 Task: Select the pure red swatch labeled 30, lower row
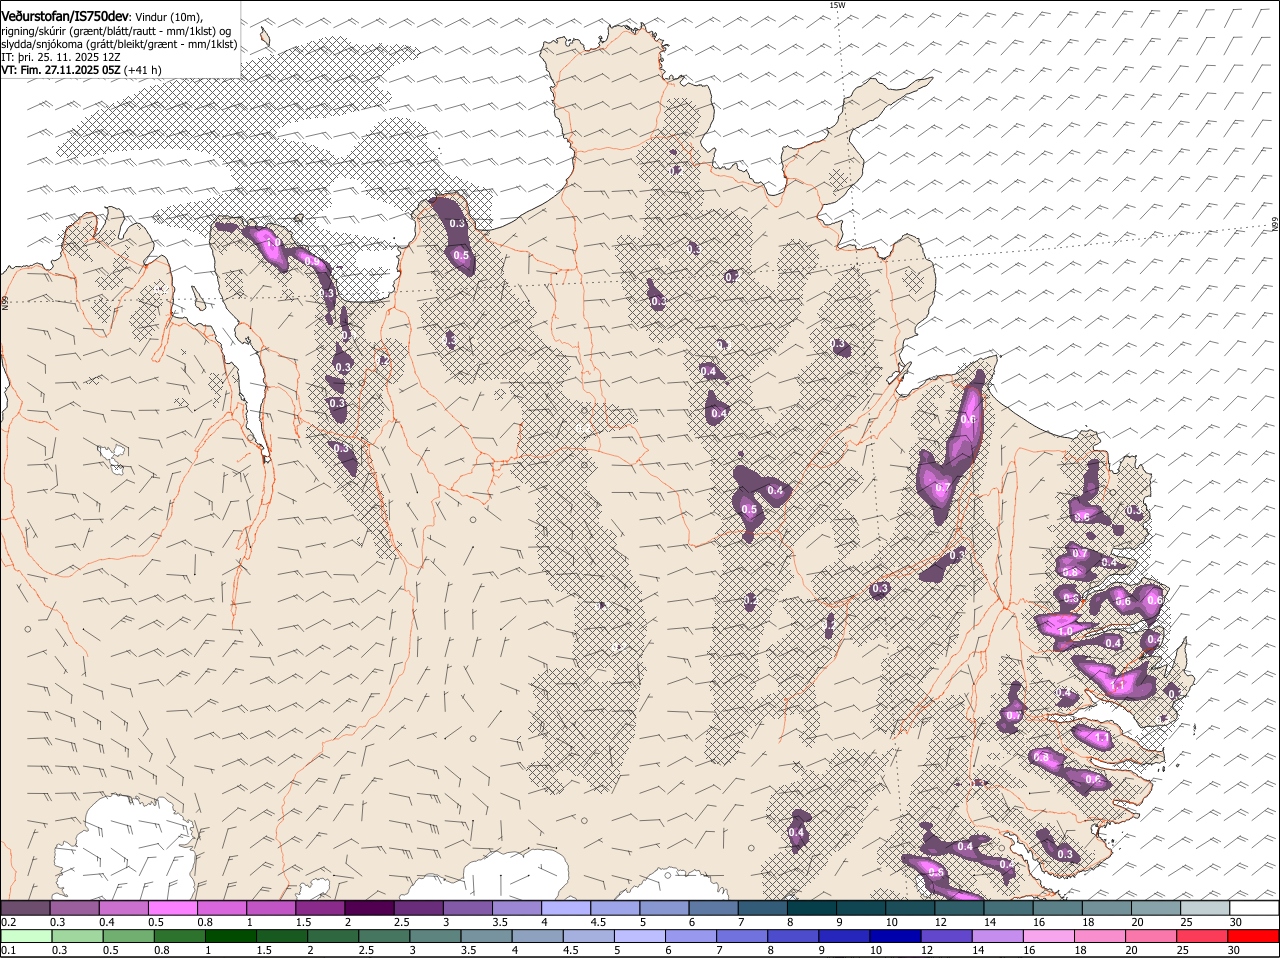click(1254, 937)
